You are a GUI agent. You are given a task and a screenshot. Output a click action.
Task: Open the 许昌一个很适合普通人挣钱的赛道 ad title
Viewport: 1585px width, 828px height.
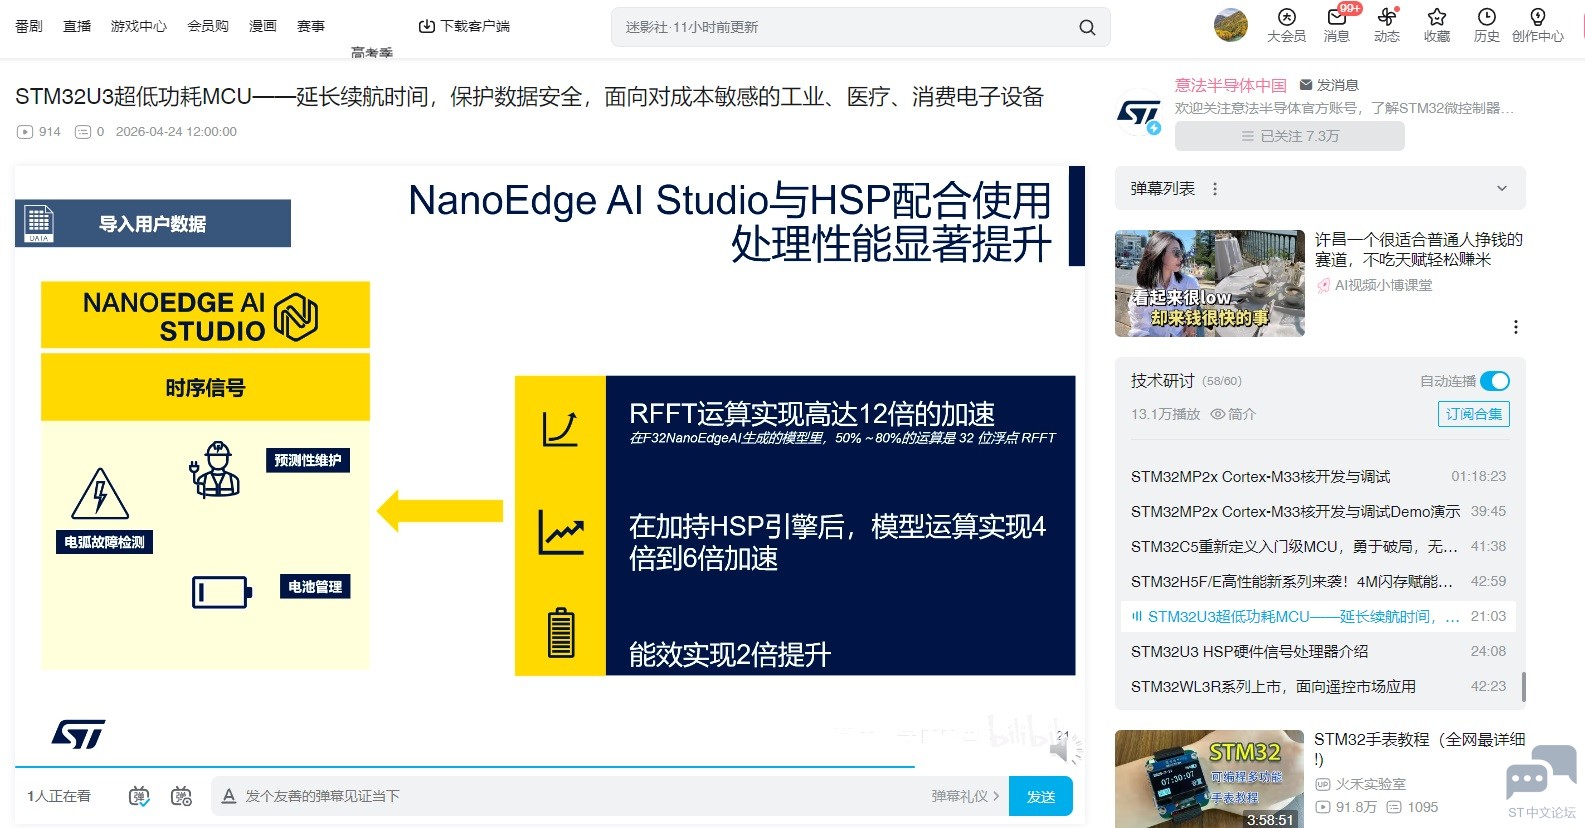[1419, 249]
